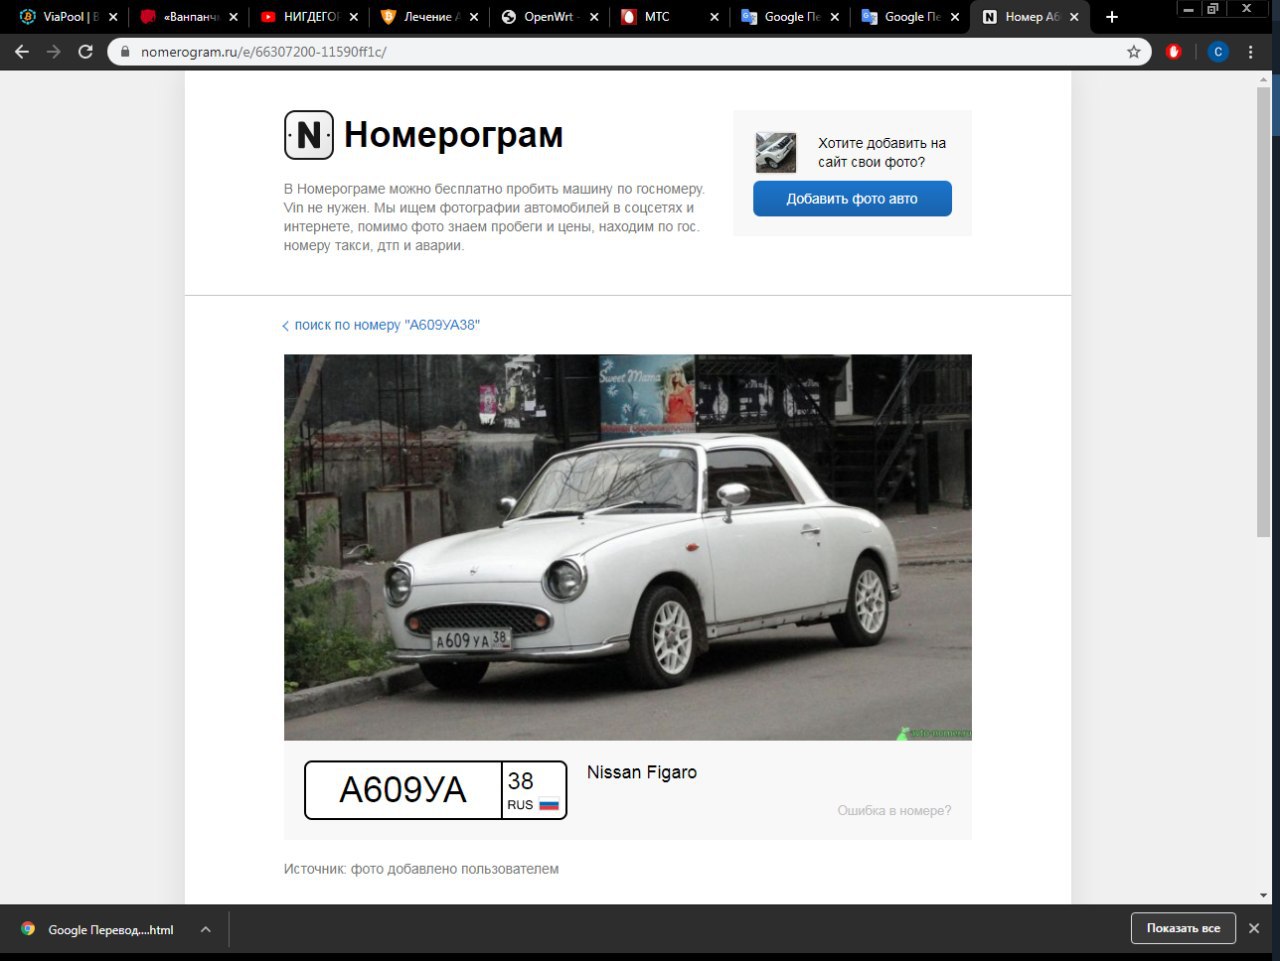Open download item menu chevron
Image resolution: width=1280 pixels, height=961 pixels.
click(x=205, y=929)
